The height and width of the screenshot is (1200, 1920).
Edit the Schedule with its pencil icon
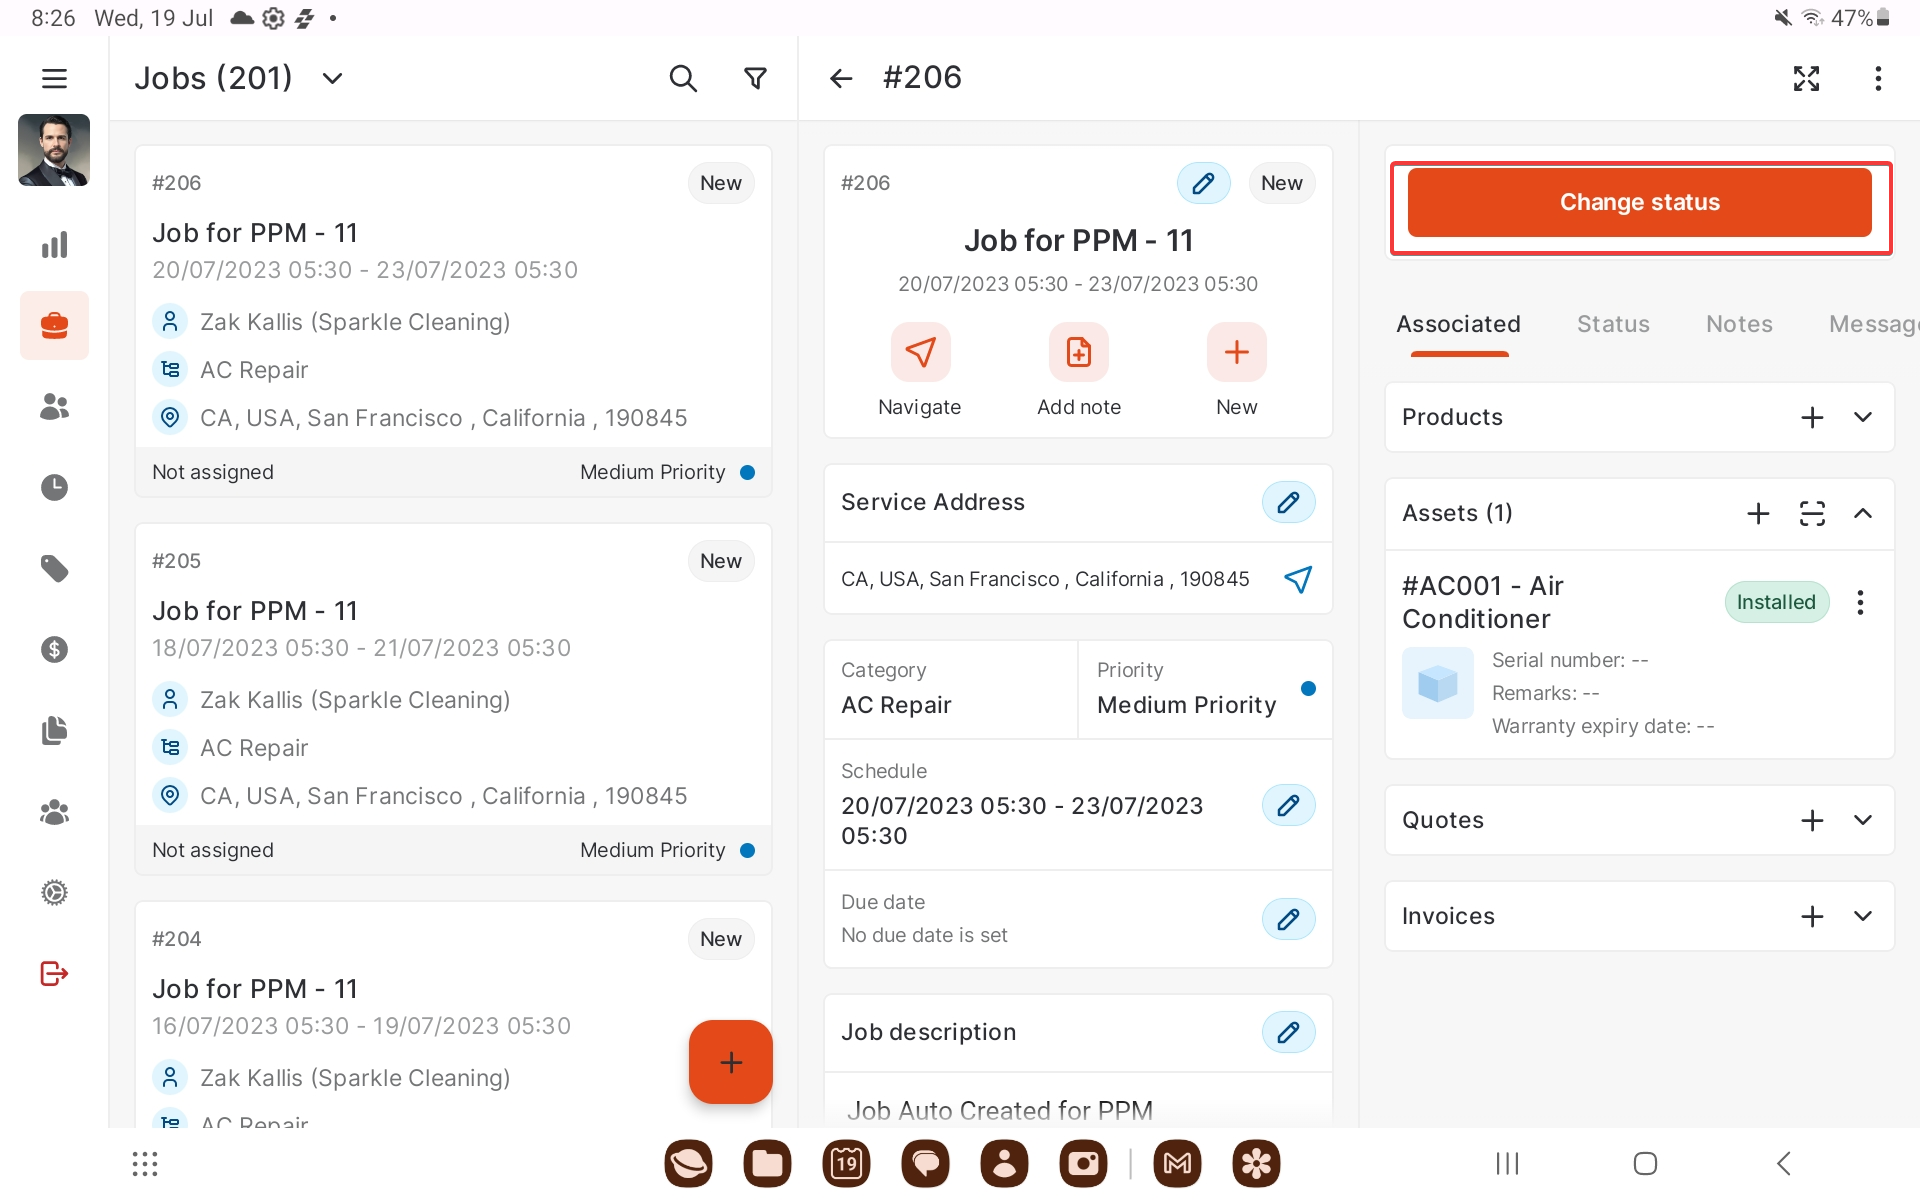(1288, 805)
